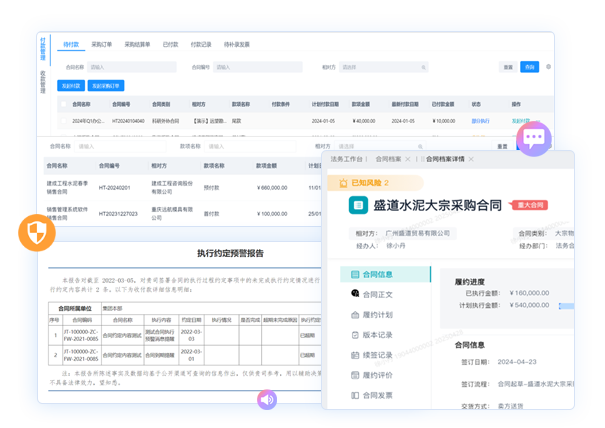Click the orange shield security icon
The height and width of the screenshot is (428, 605).
click(35, 234)
